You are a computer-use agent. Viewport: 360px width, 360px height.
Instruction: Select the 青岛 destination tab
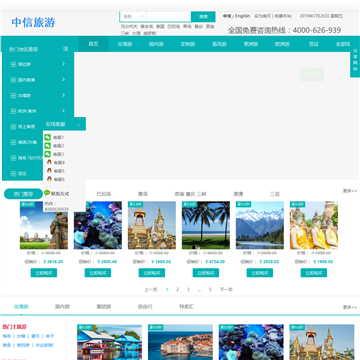pos(143,194)
